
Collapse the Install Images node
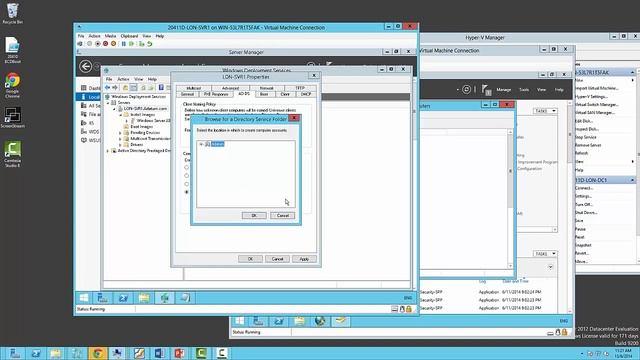point(120,115)
